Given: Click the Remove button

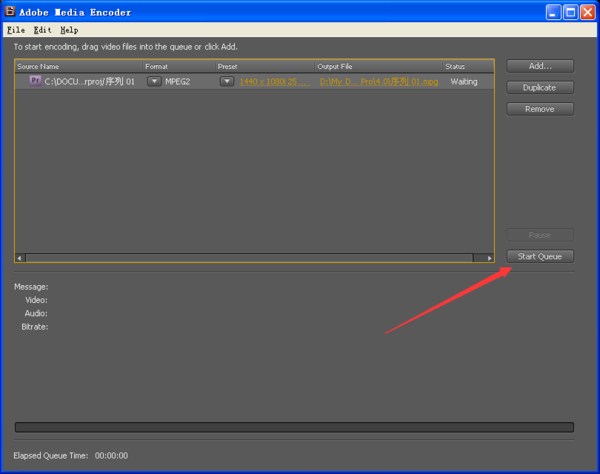Looking at the screenshot, I should (540, 109).
